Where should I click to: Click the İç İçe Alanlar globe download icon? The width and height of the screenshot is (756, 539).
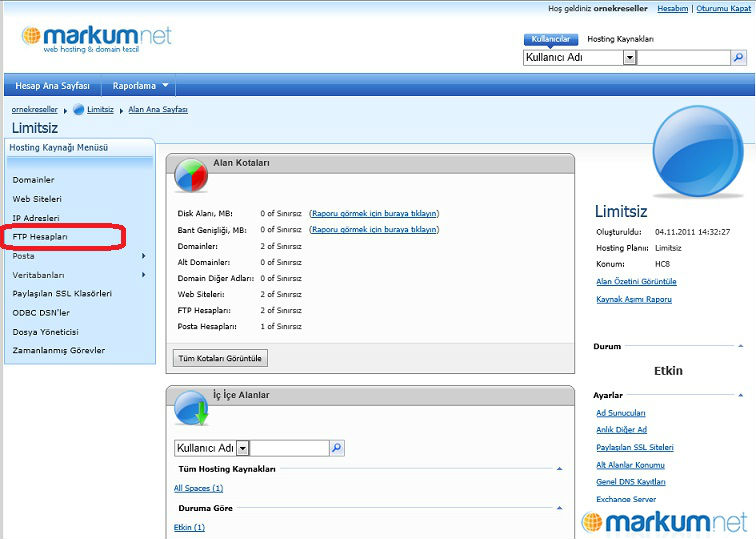(x=191, y=408)
